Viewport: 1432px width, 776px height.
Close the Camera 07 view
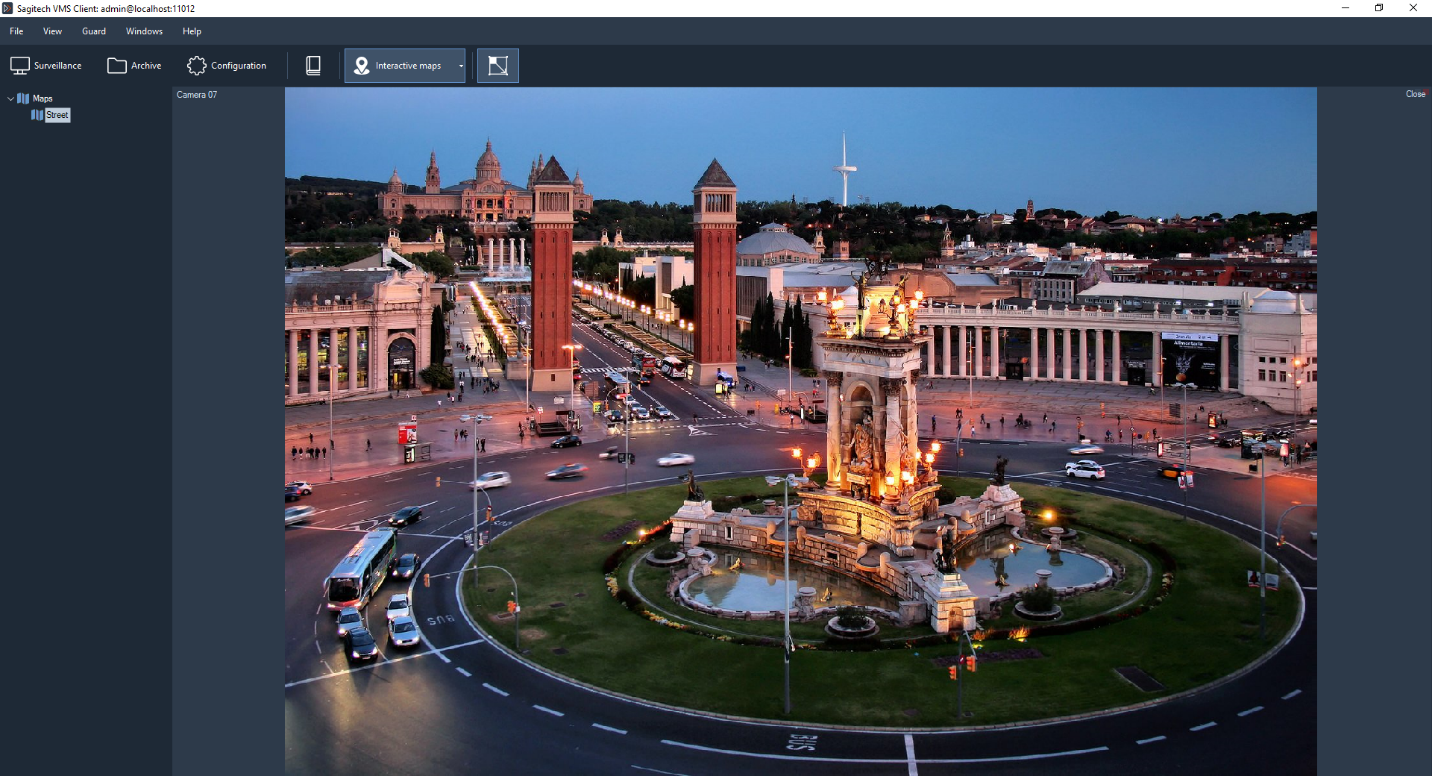pyautogui.click(x=1415, y=94)
